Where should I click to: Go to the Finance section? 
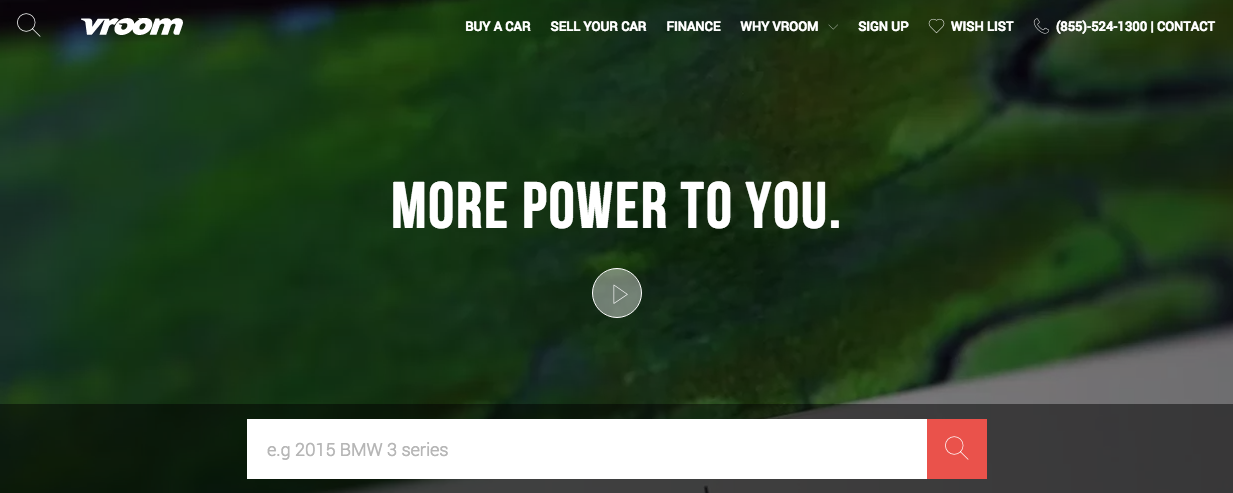click(693, 26)
